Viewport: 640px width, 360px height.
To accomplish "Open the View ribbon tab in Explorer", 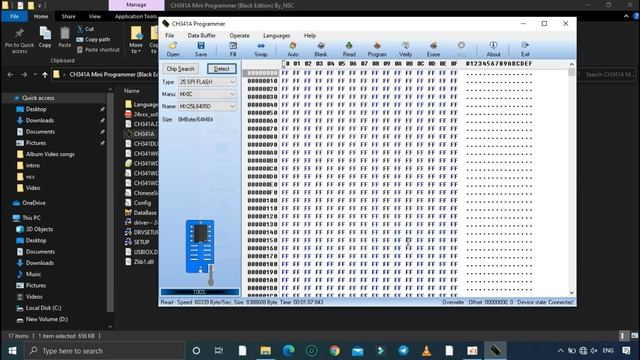I will [95, 16].
